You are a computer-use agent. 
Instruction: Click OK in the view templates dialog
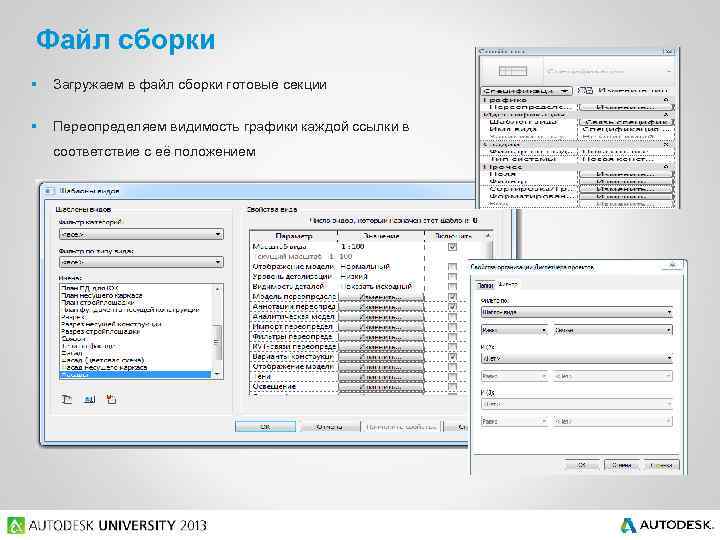point(265,427)
